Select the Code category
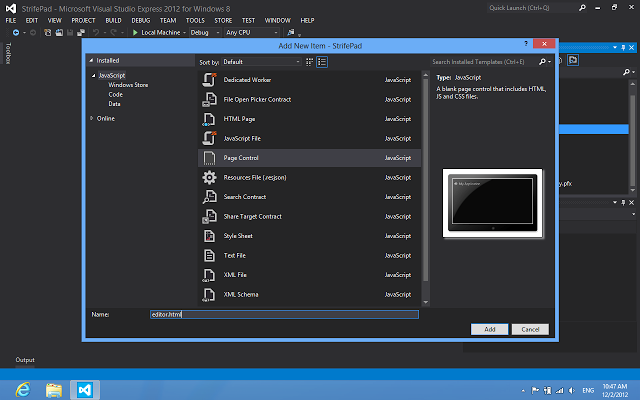Screen dimensions: 640x400 coord(116,94)
